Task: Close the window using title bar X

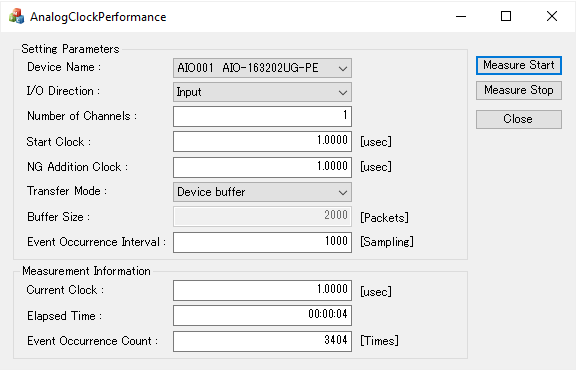Action: 551,17
